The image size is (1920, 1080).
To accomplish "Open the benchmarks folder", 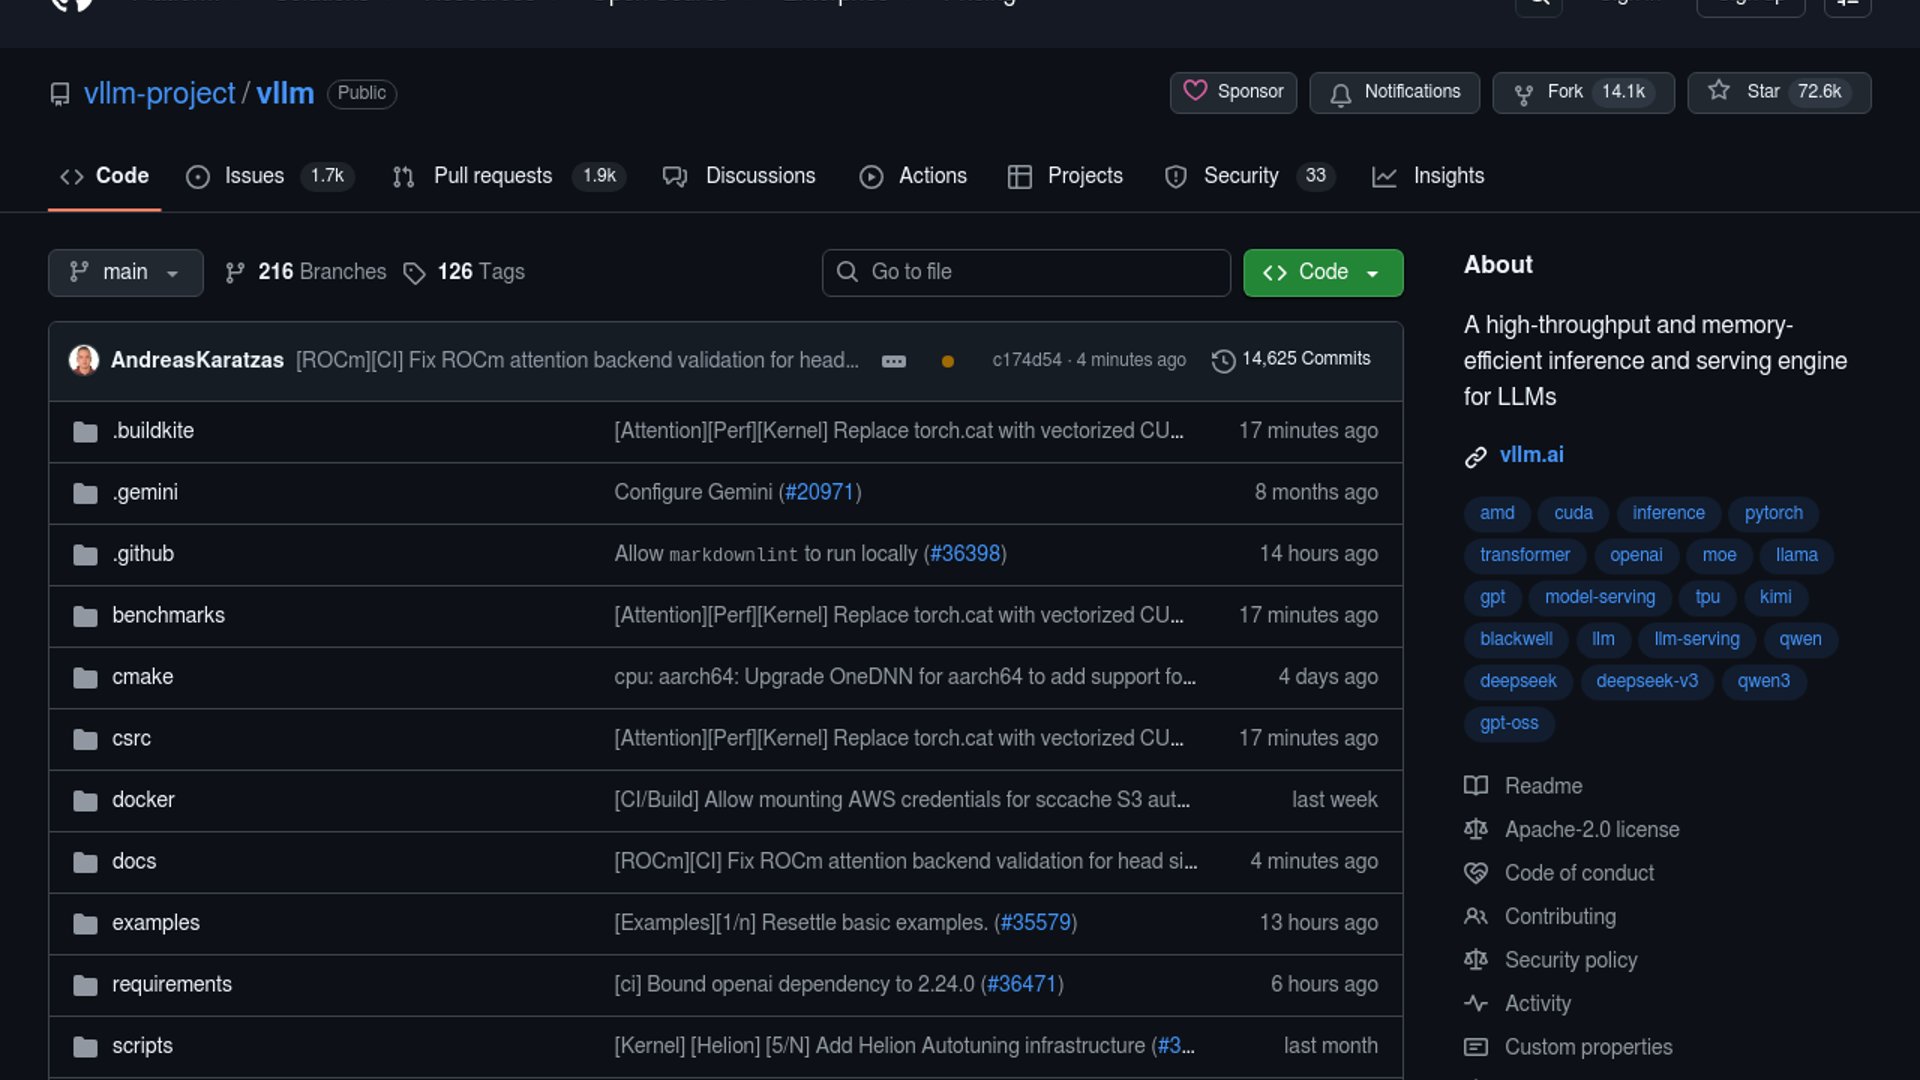I will click(168, 615).
